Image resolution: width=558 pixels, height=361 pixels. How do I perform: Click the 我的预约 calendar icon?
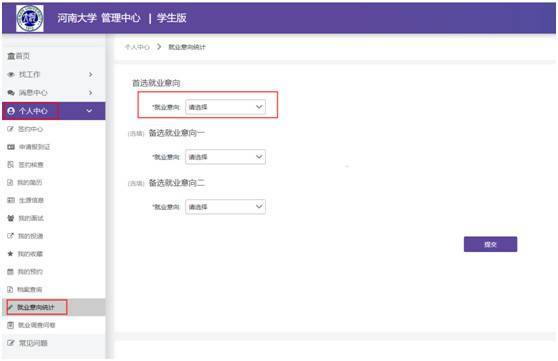(11, 271)
